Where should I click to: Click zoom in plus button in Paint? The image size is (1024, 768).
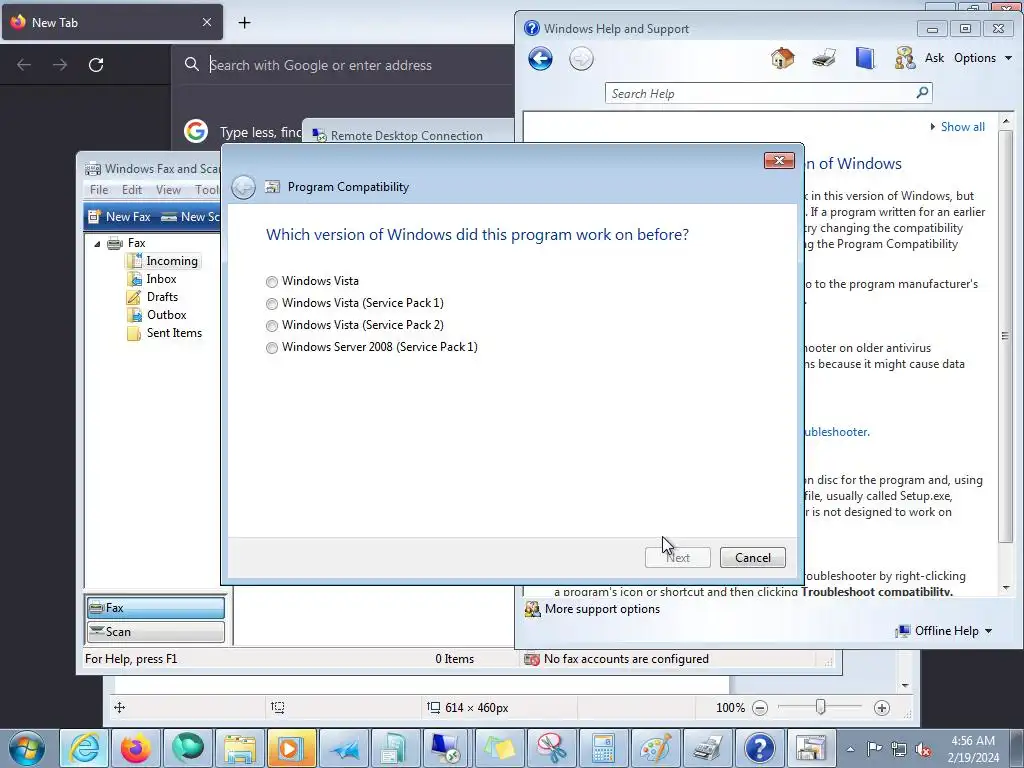click(882, 708)
